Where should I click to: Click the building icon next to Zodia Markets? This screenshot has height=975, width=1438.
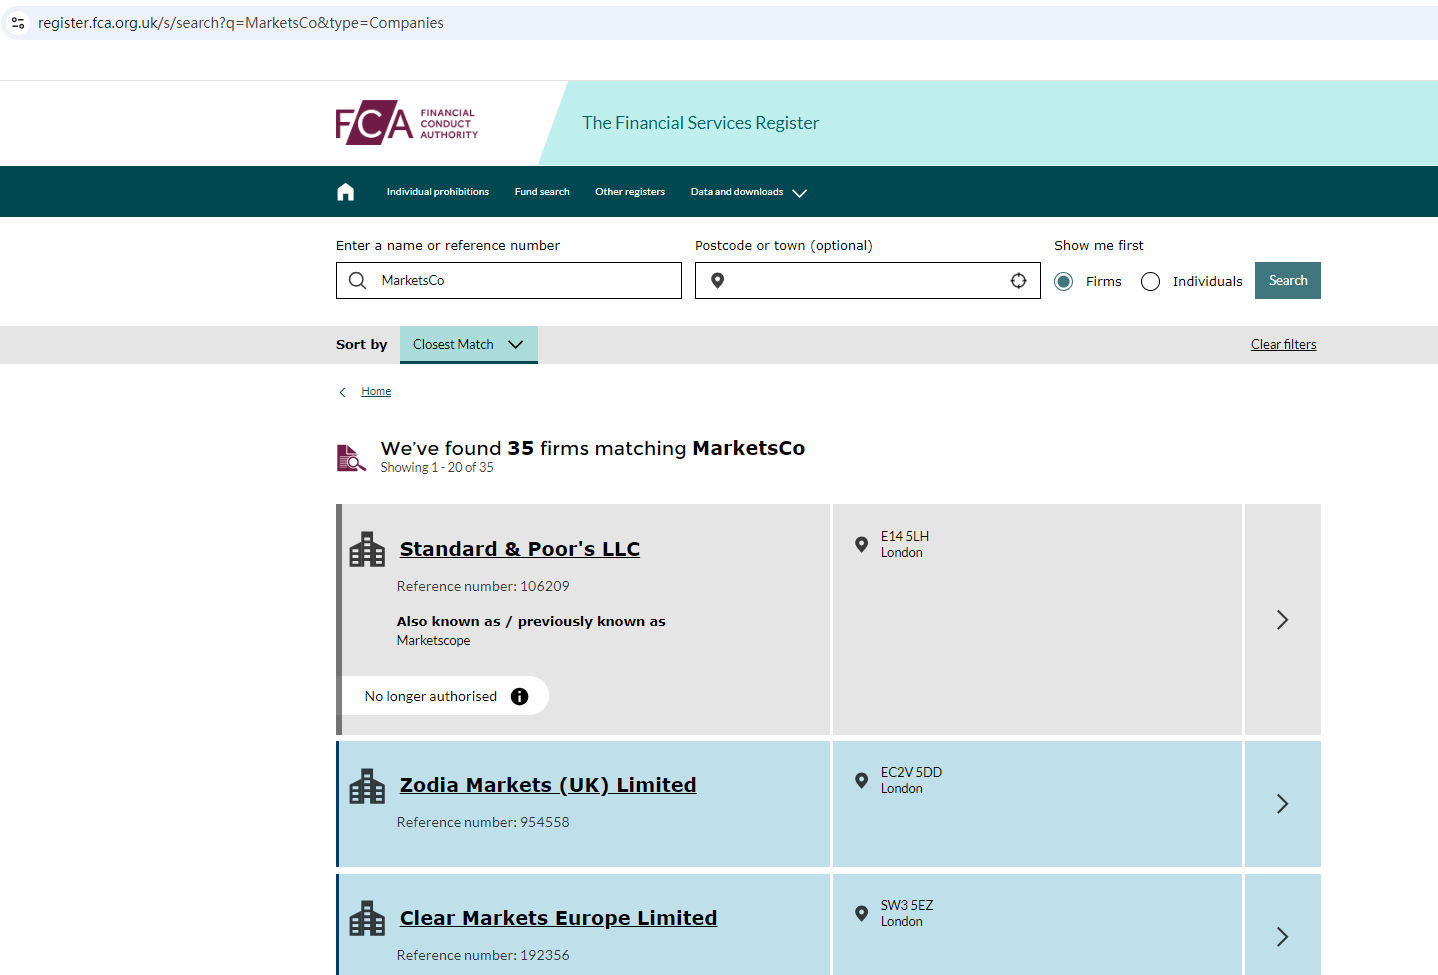pos(367,787)
